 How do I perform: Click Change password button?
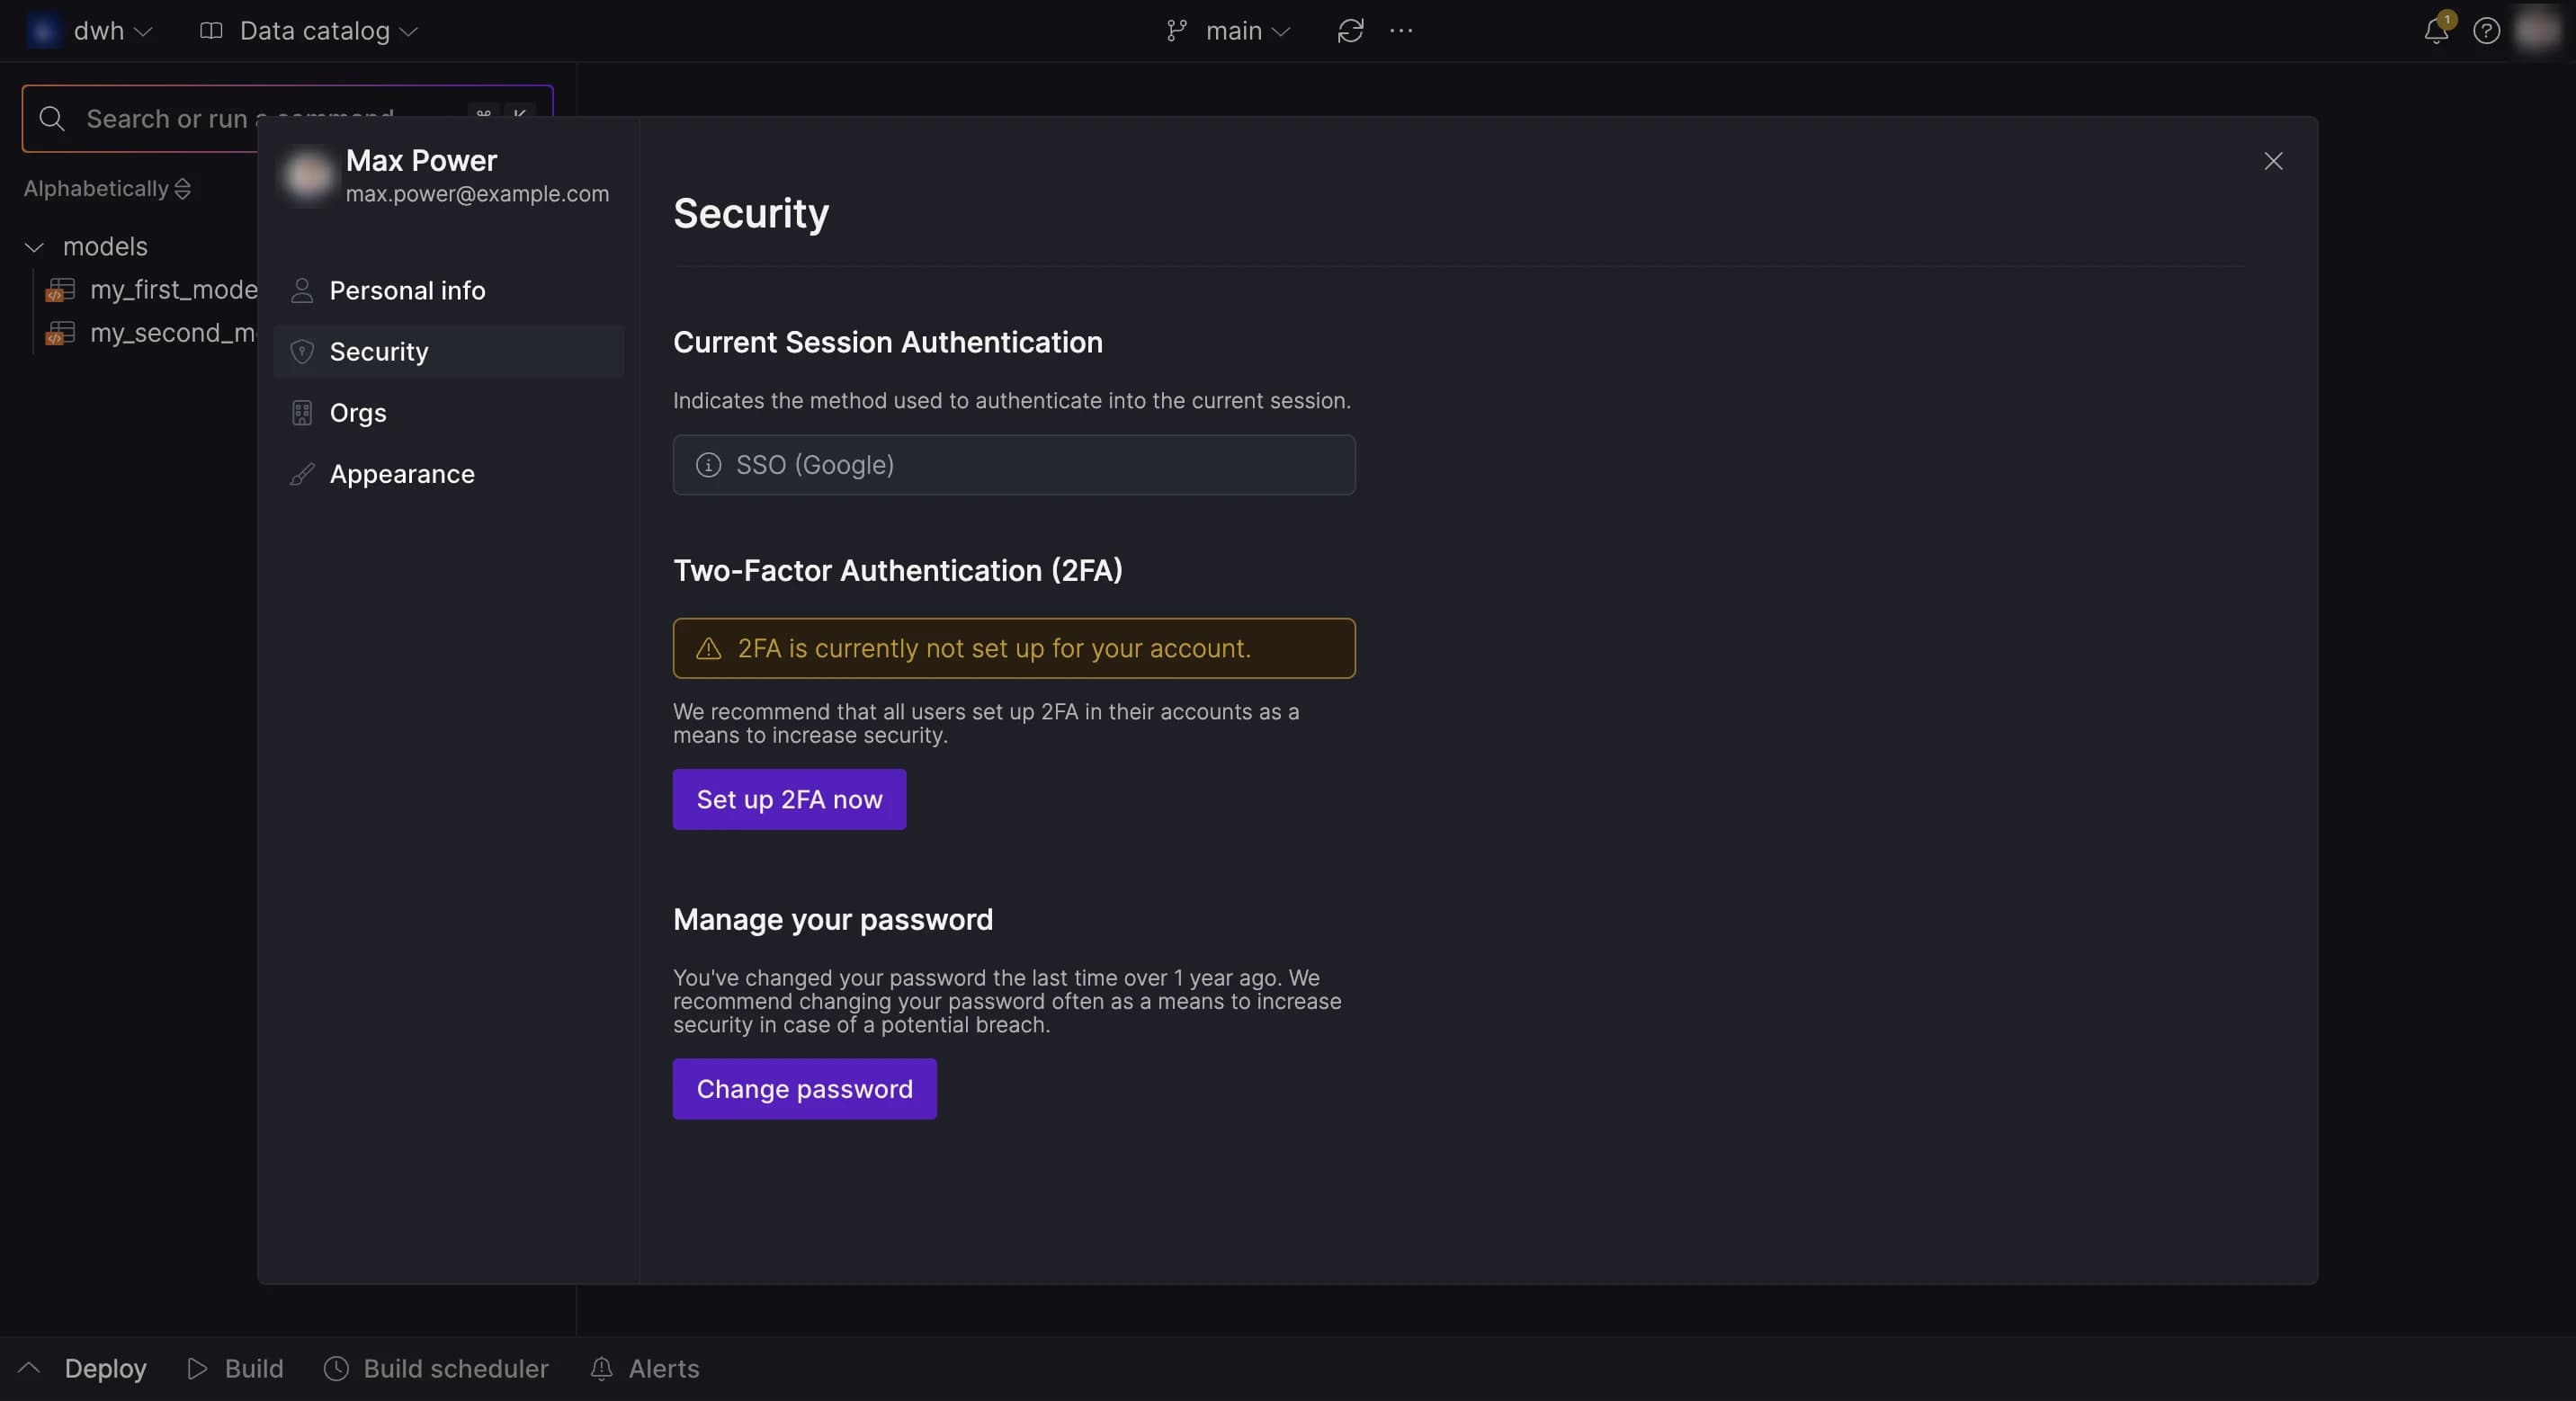tap(804, 1089)
